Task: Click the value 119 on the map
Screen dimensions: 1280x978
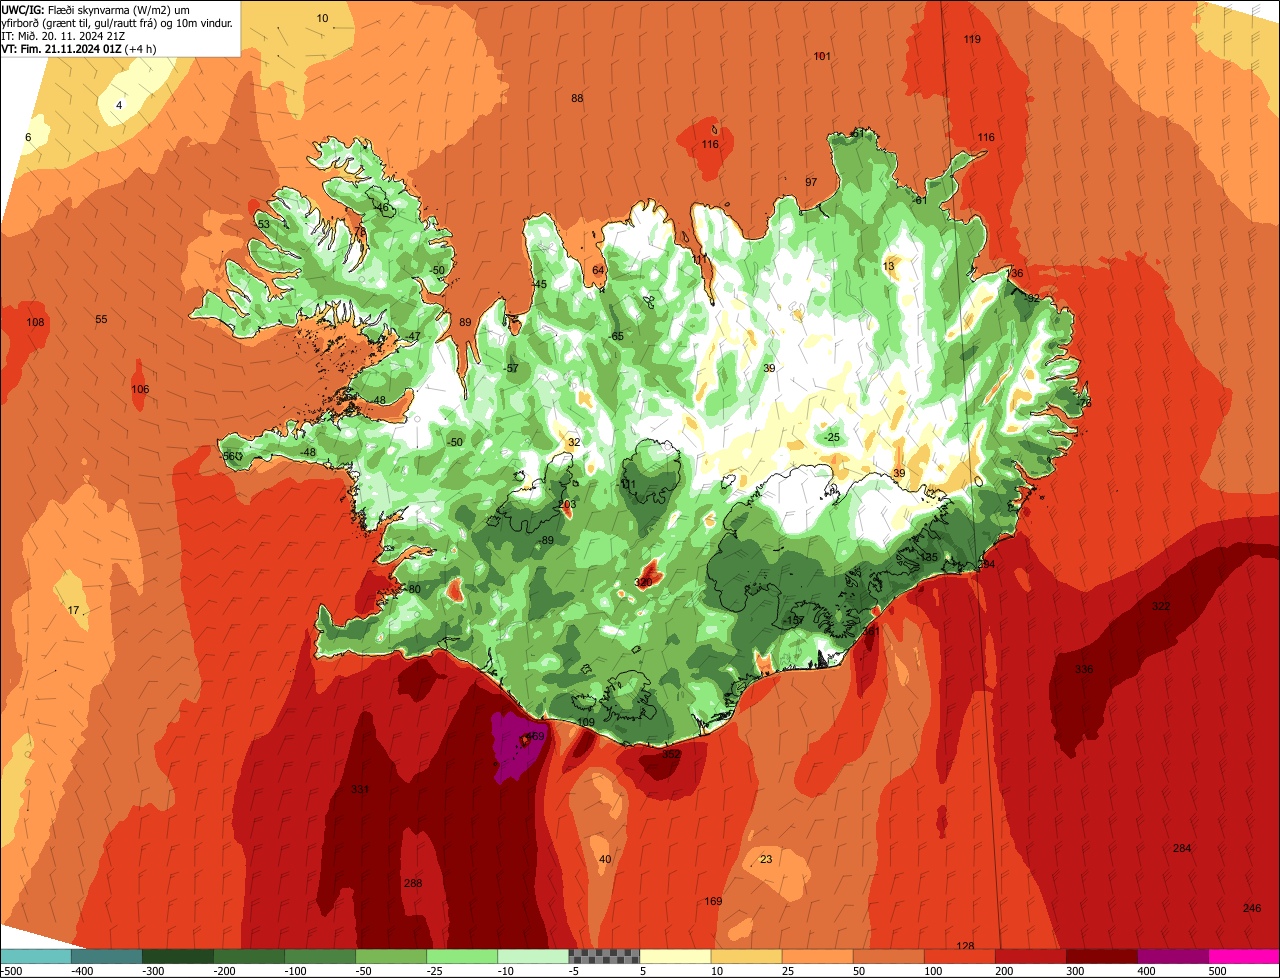Action: [x=972, y=39]
